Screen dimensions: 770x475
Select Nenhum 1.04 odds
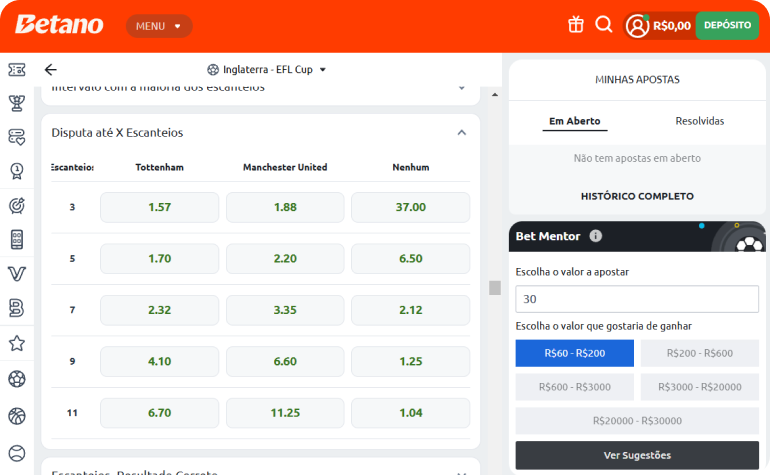[411, 413]
